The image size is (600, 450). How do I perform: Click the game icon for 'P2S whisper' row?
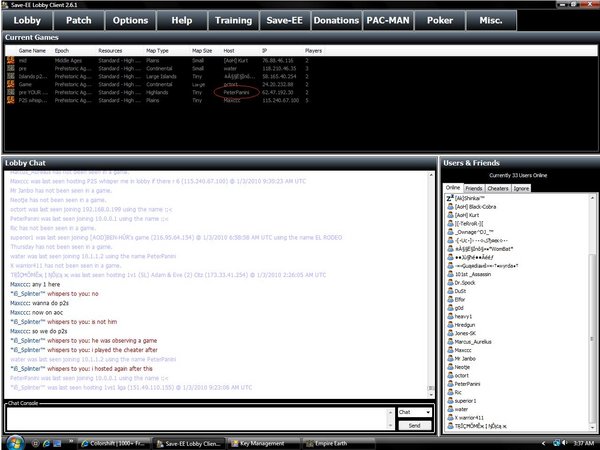click(x=11, y=100)
